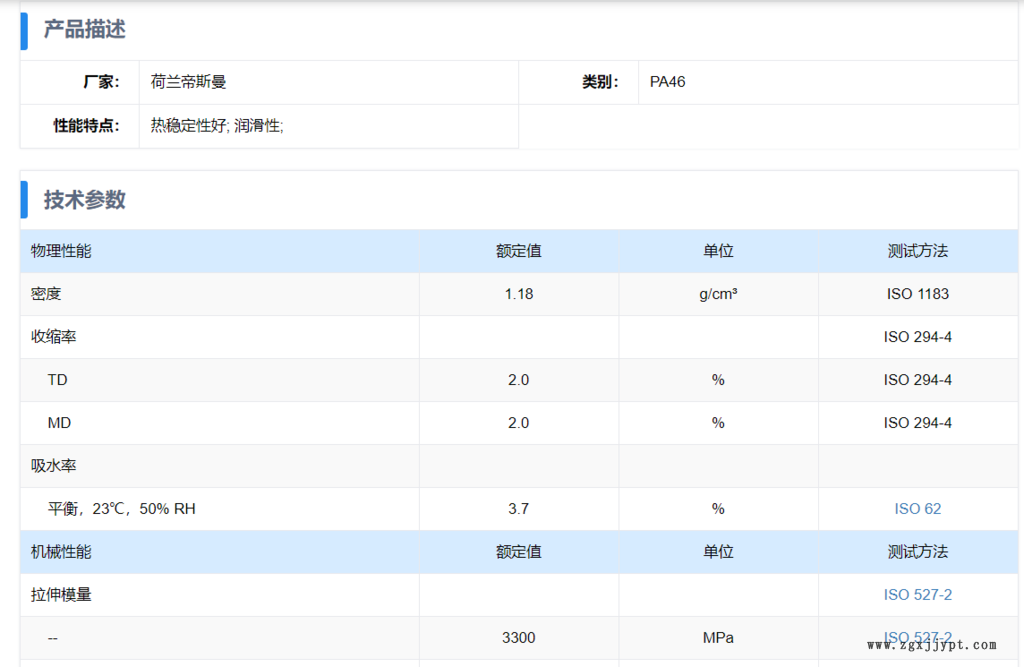Select the PA46 category value

click(667, 82)
